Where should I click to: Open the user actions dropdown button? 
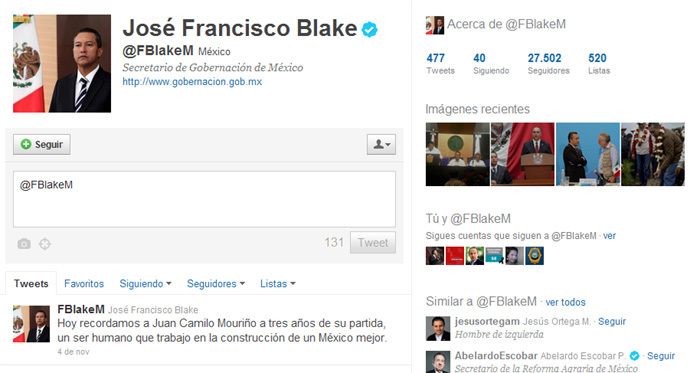[381, 145]
